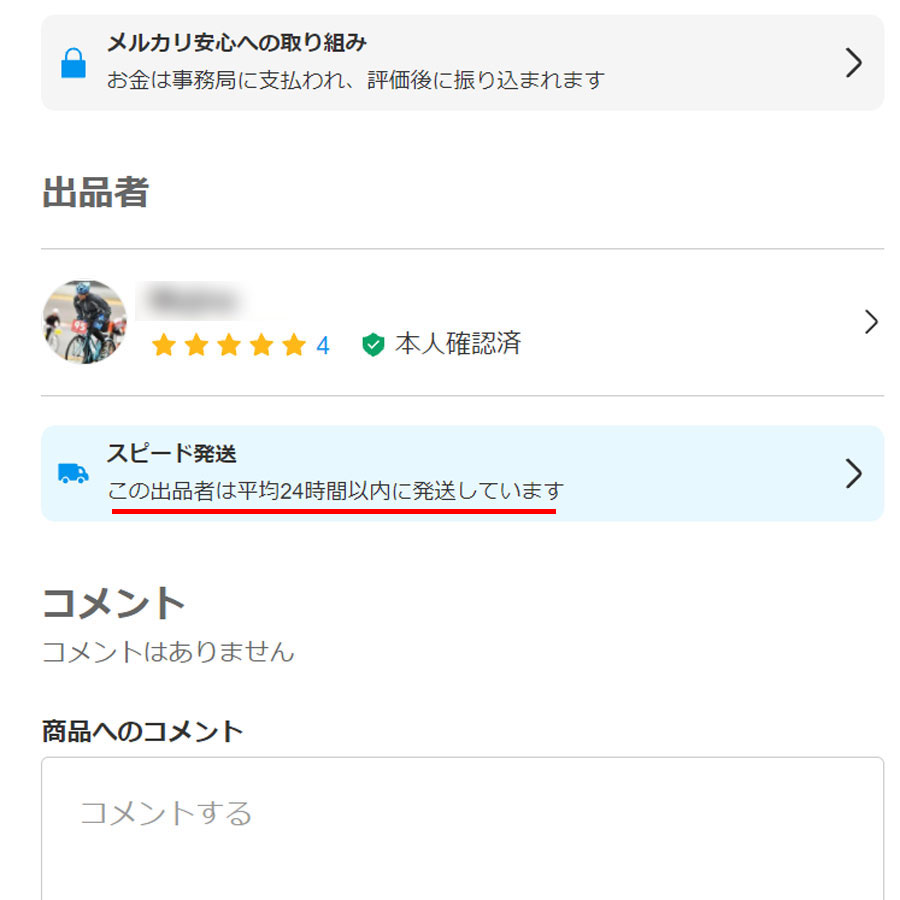900x900 pixels.
Task: Expand the スピード発送 chevron arrow
Action: point(854,474)
